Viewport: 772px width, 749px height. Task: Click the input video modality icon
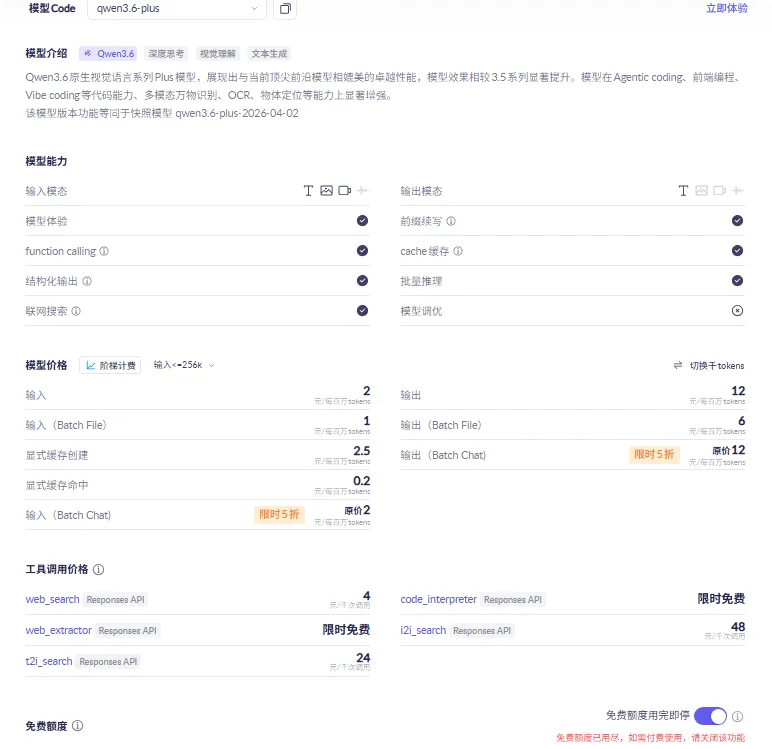(x=345, y=191)
